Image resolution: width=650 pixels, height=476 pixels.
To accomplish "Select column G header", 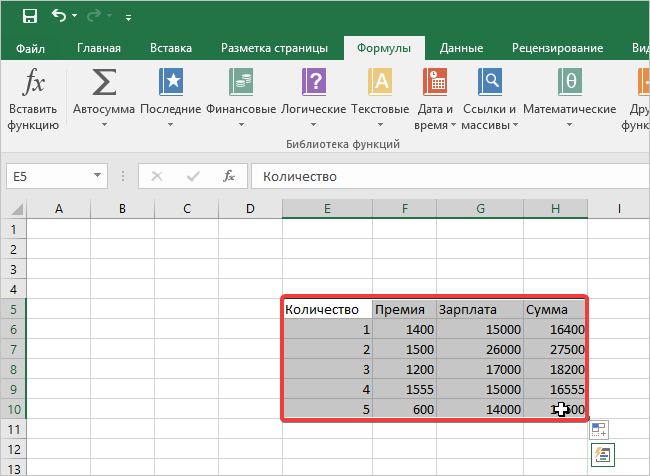I will 480,208.
